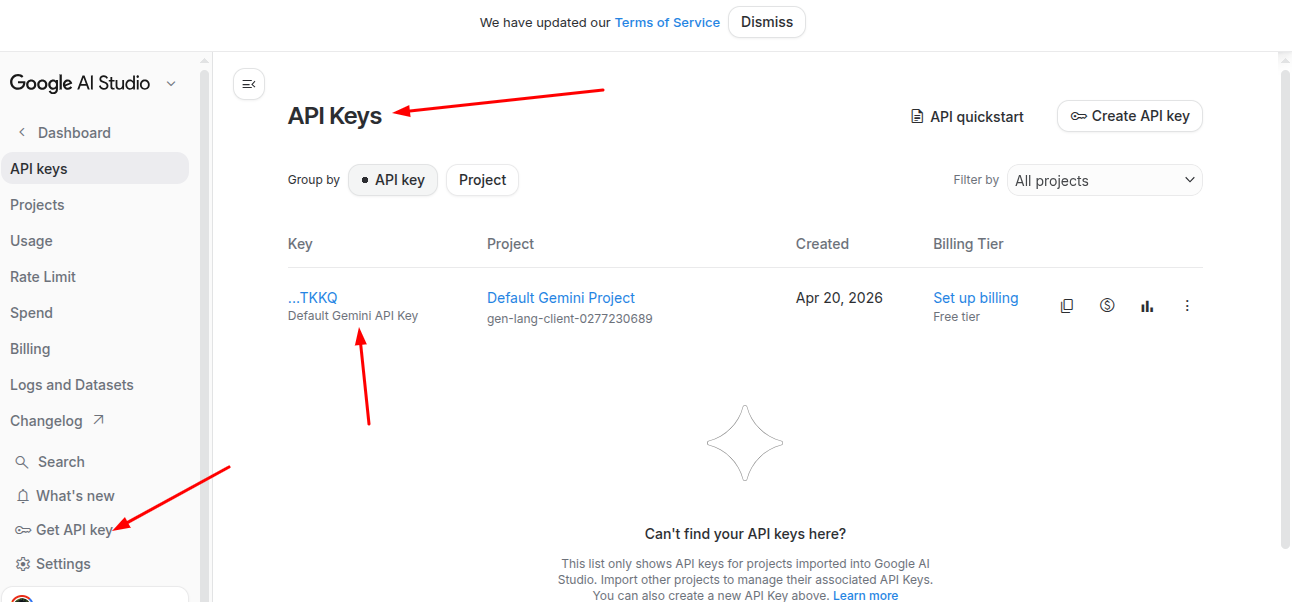Group keys by Project
The width and height of the screenshot is (1292, 602).
(x=482, y=180)
